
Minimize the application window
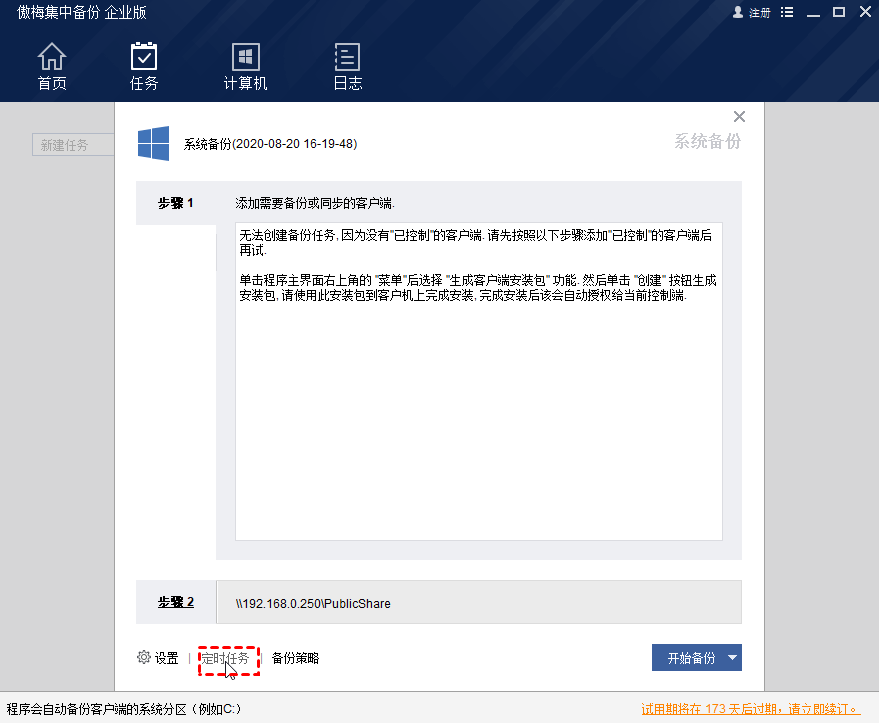click(813, 13)
